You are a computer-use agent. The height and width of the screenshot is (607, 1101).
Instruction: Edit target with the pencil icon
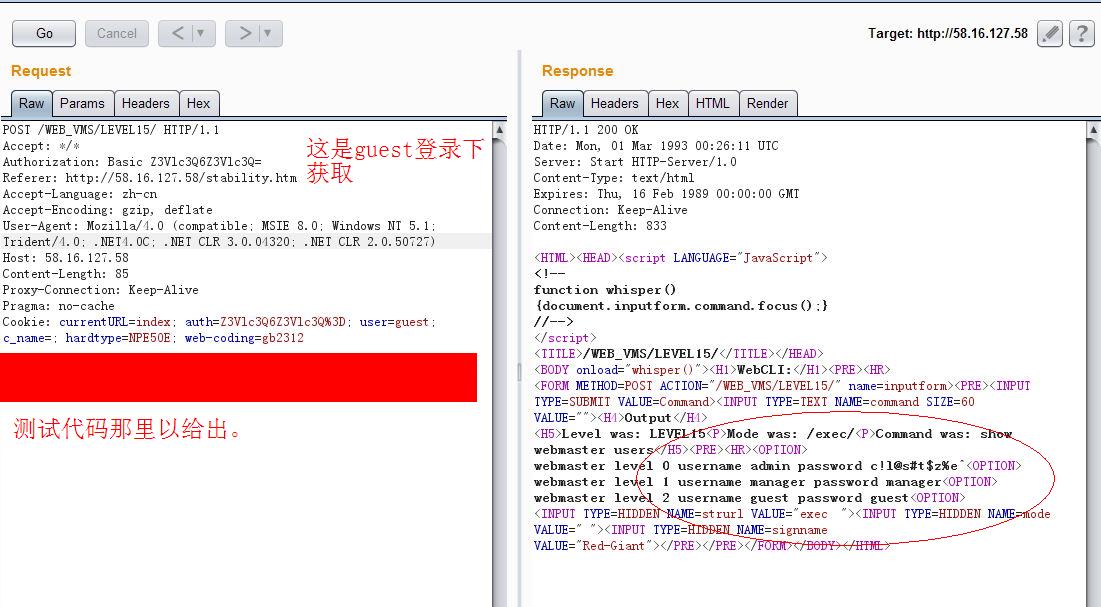click(1050, 34)
